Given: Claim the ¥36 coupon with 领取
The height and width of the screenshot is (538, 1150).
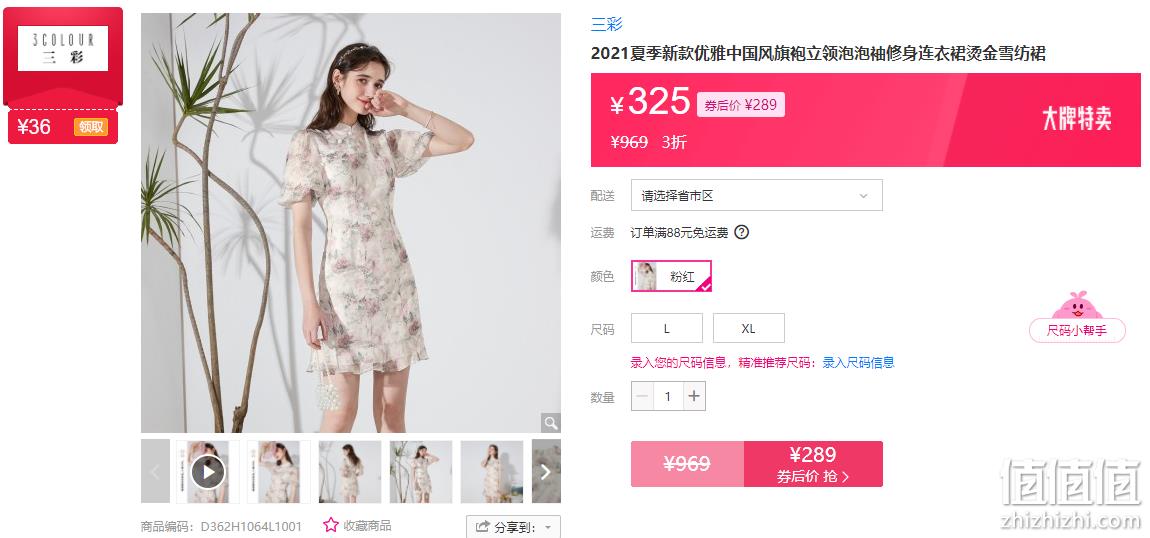Looking at the screenshot, I should pos(91,127).
